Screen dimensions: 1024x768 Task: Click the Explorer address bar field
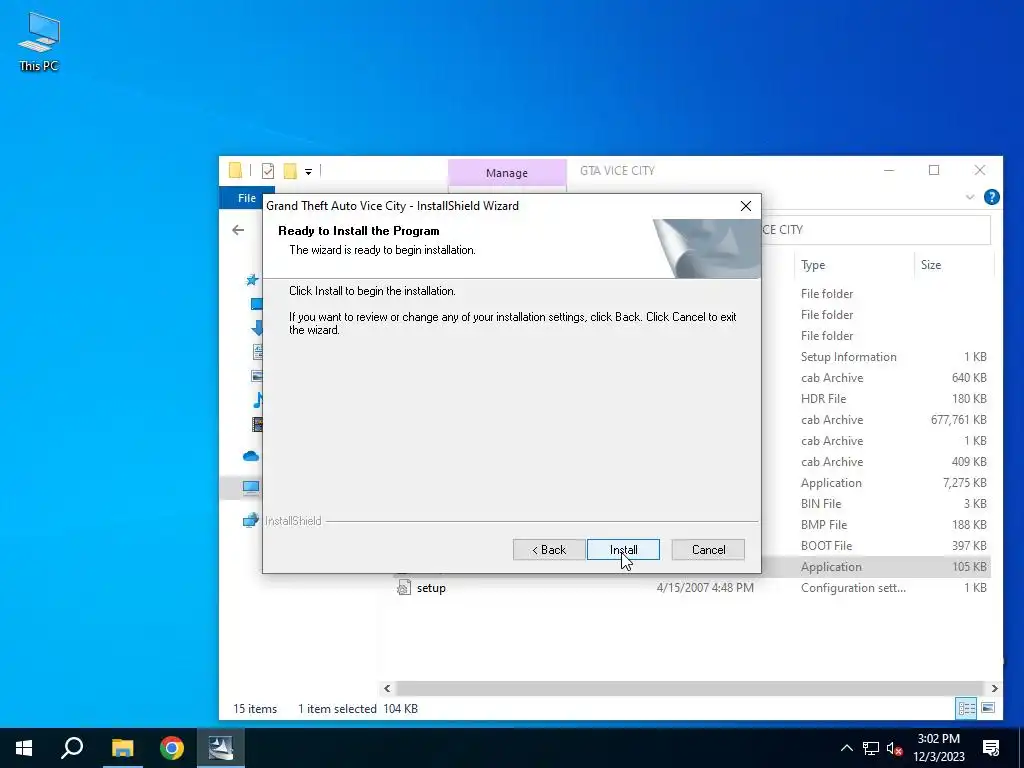(x=875, y=230)
